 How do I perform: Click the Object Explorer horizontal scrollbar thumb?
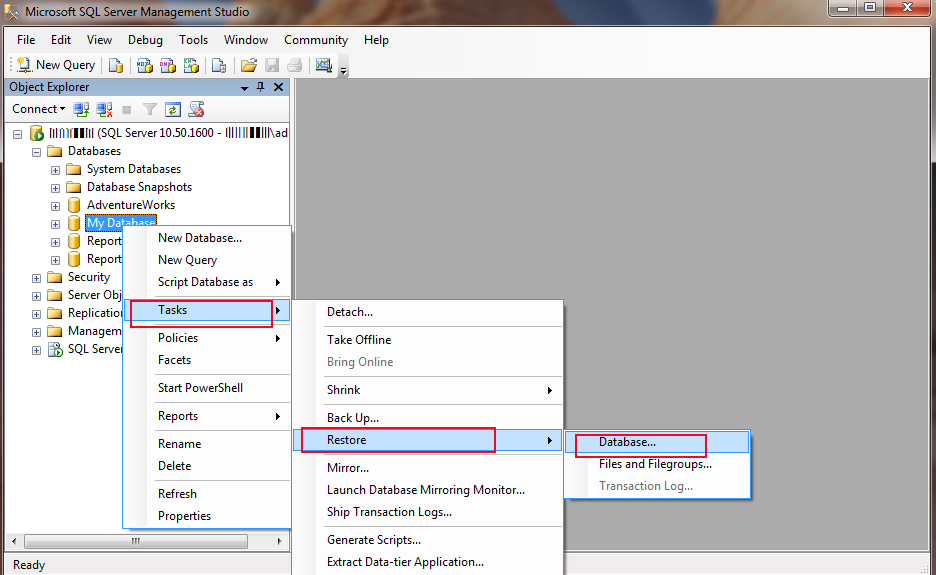(x=136, y=542)
